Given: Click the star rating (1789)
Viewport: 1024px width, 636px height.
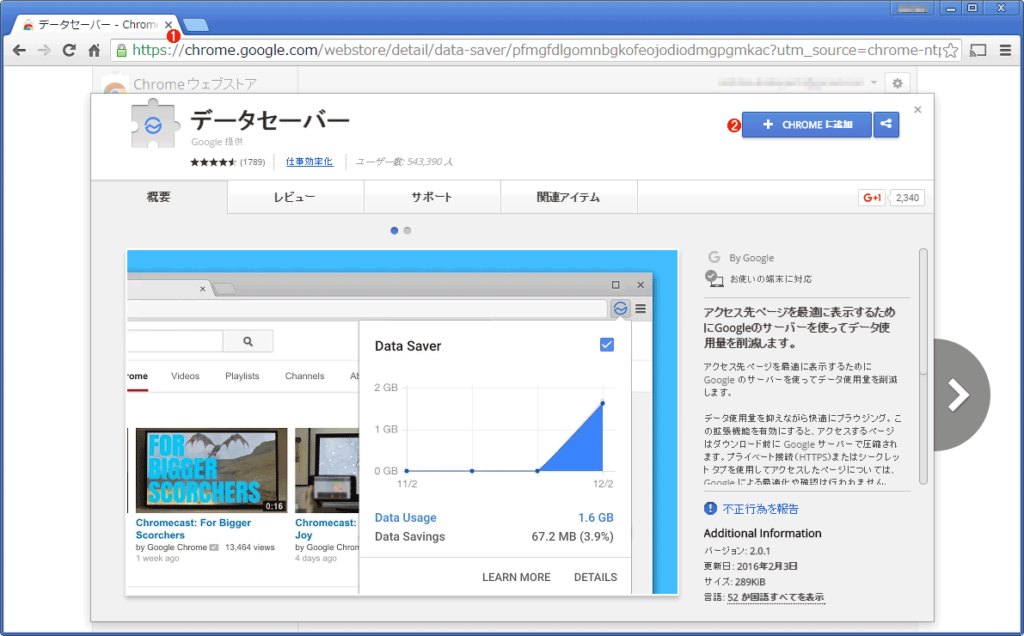Looking at the screenshot, I should click(227, 162).
